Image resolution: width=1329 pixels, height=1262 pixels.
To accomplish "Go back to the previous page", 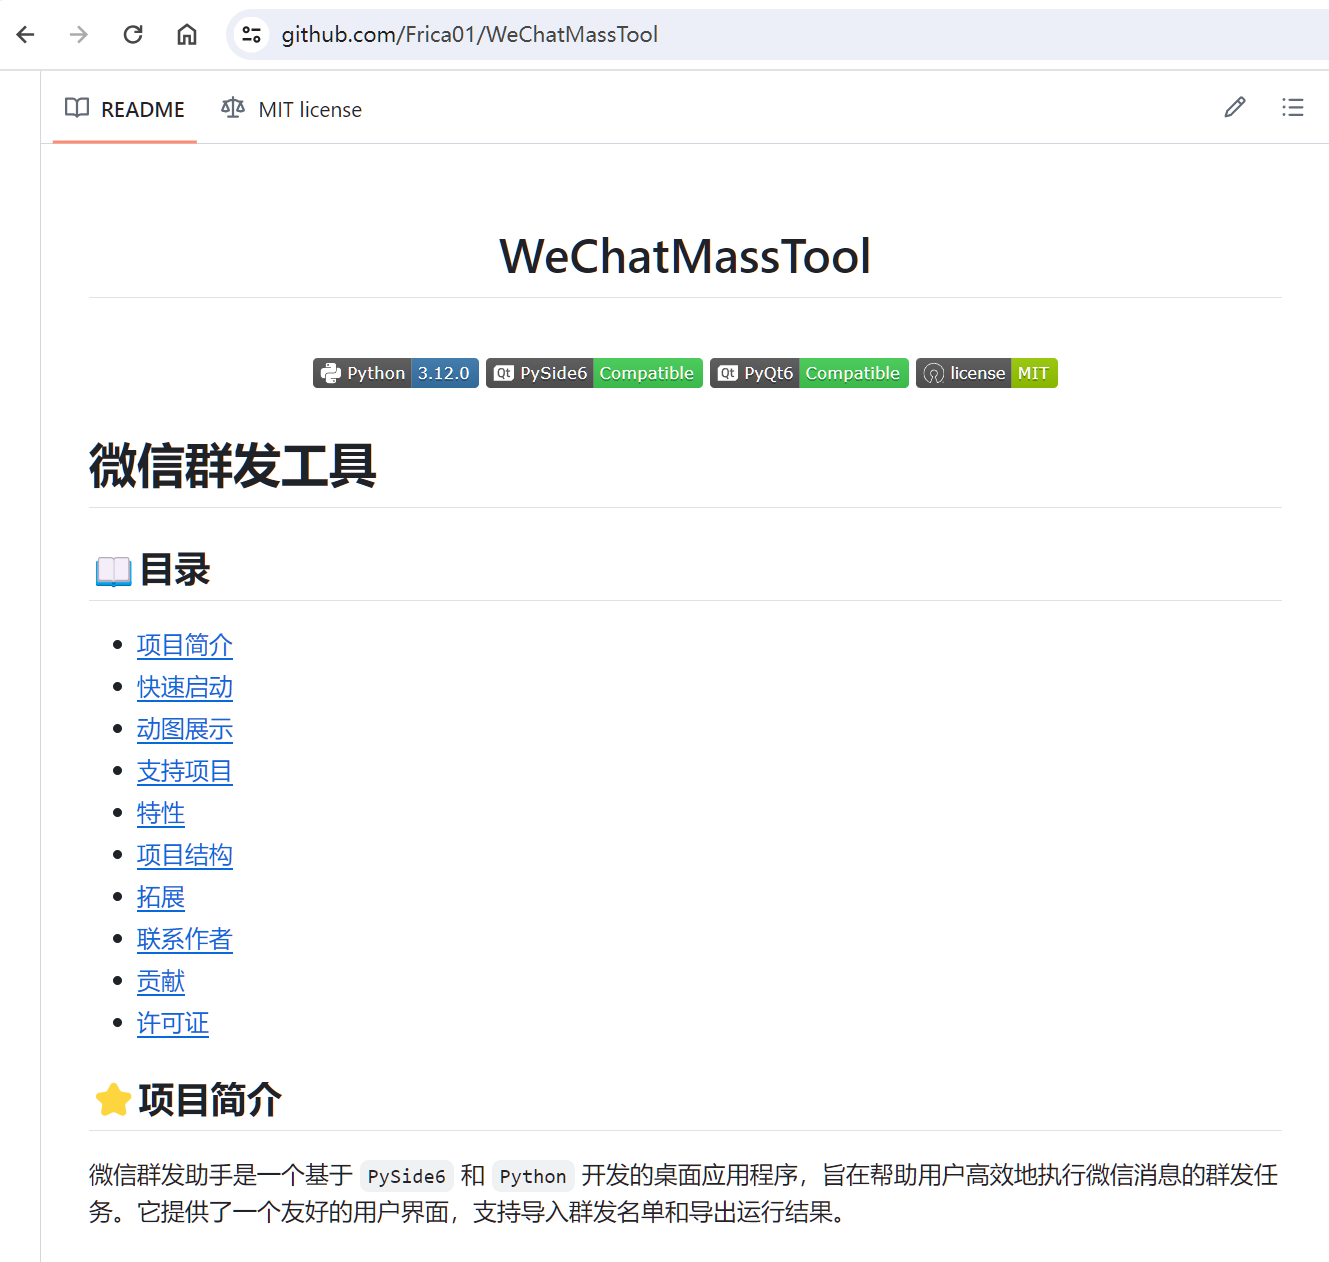I will click(26, 35).
